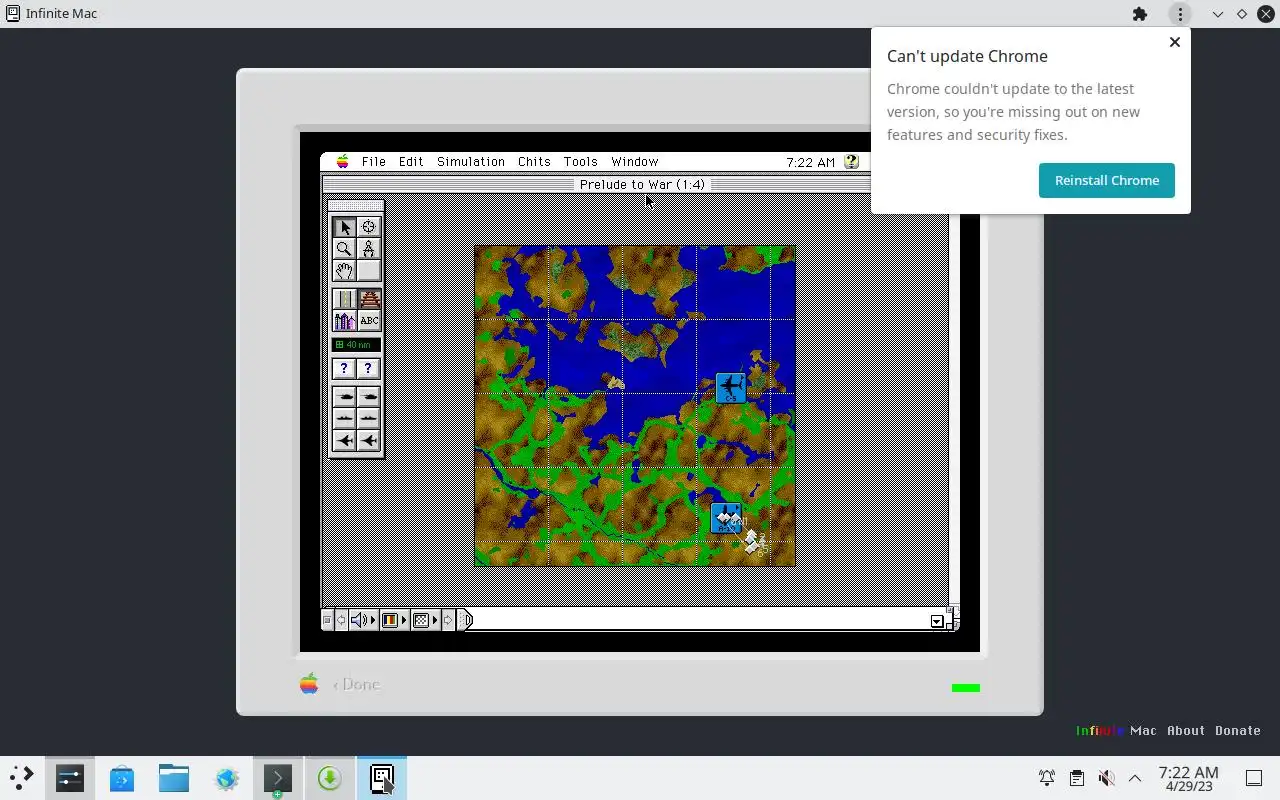Select the left warship unit icon
This screenshot has height=800, width=1280.
click(344, 419)
